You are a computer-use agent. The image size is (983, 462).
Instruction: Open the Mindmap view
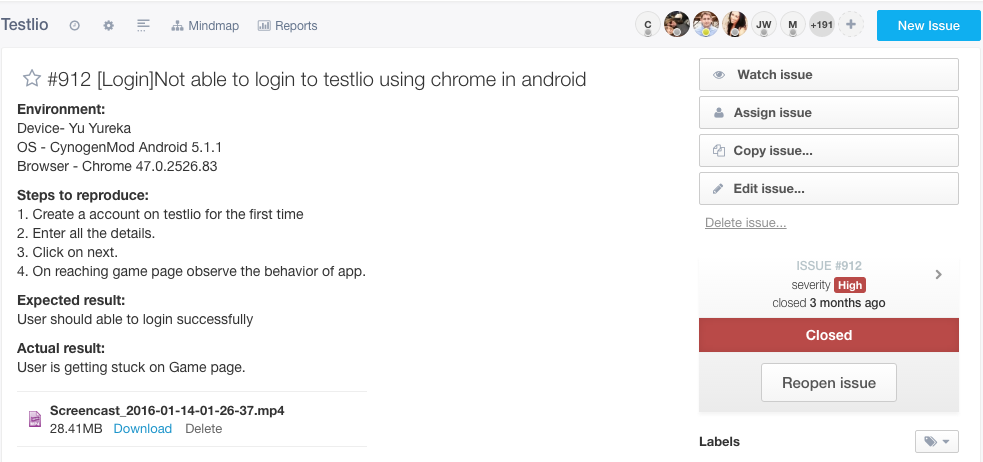tap(205, 25)
